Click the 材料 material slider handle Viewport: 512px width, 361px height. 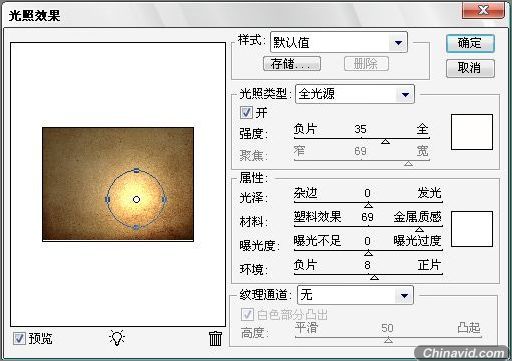419,229
